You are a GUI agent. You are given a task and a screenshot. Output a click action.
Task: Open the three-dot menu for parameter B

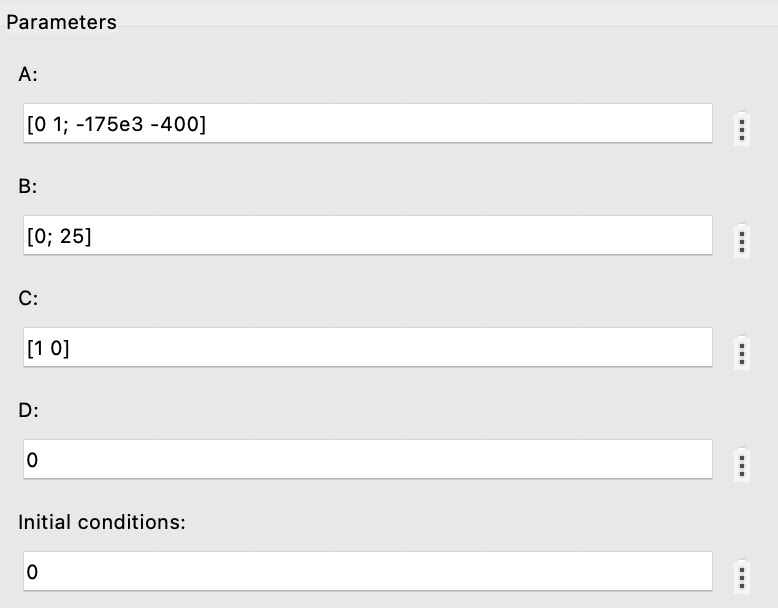tap(741, 241)
